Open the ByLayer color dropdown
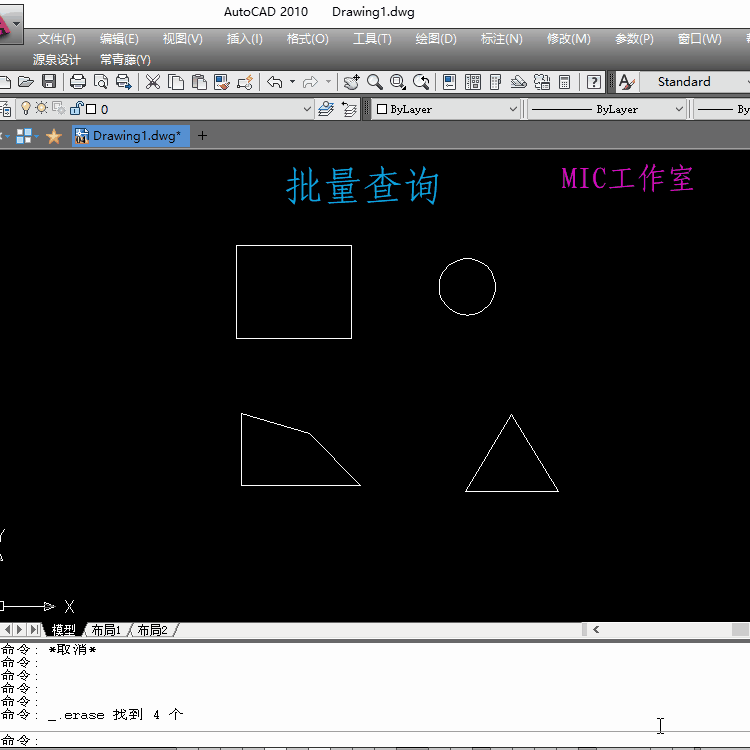Image resolution: width=750 pixels, height=750 pixels. tap(513, 109)
